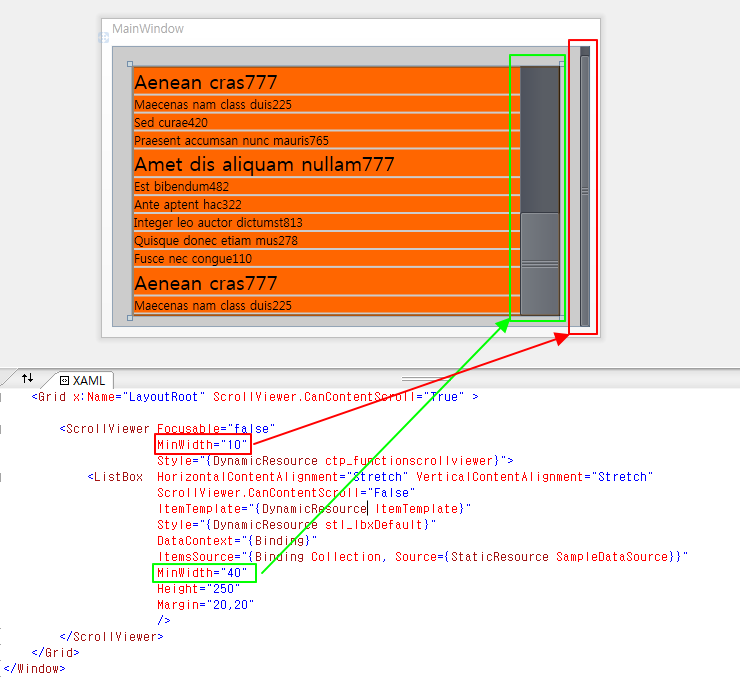Click the closing </ScrollViewer> tag
The image size is (740, 688).
point(111,637)
